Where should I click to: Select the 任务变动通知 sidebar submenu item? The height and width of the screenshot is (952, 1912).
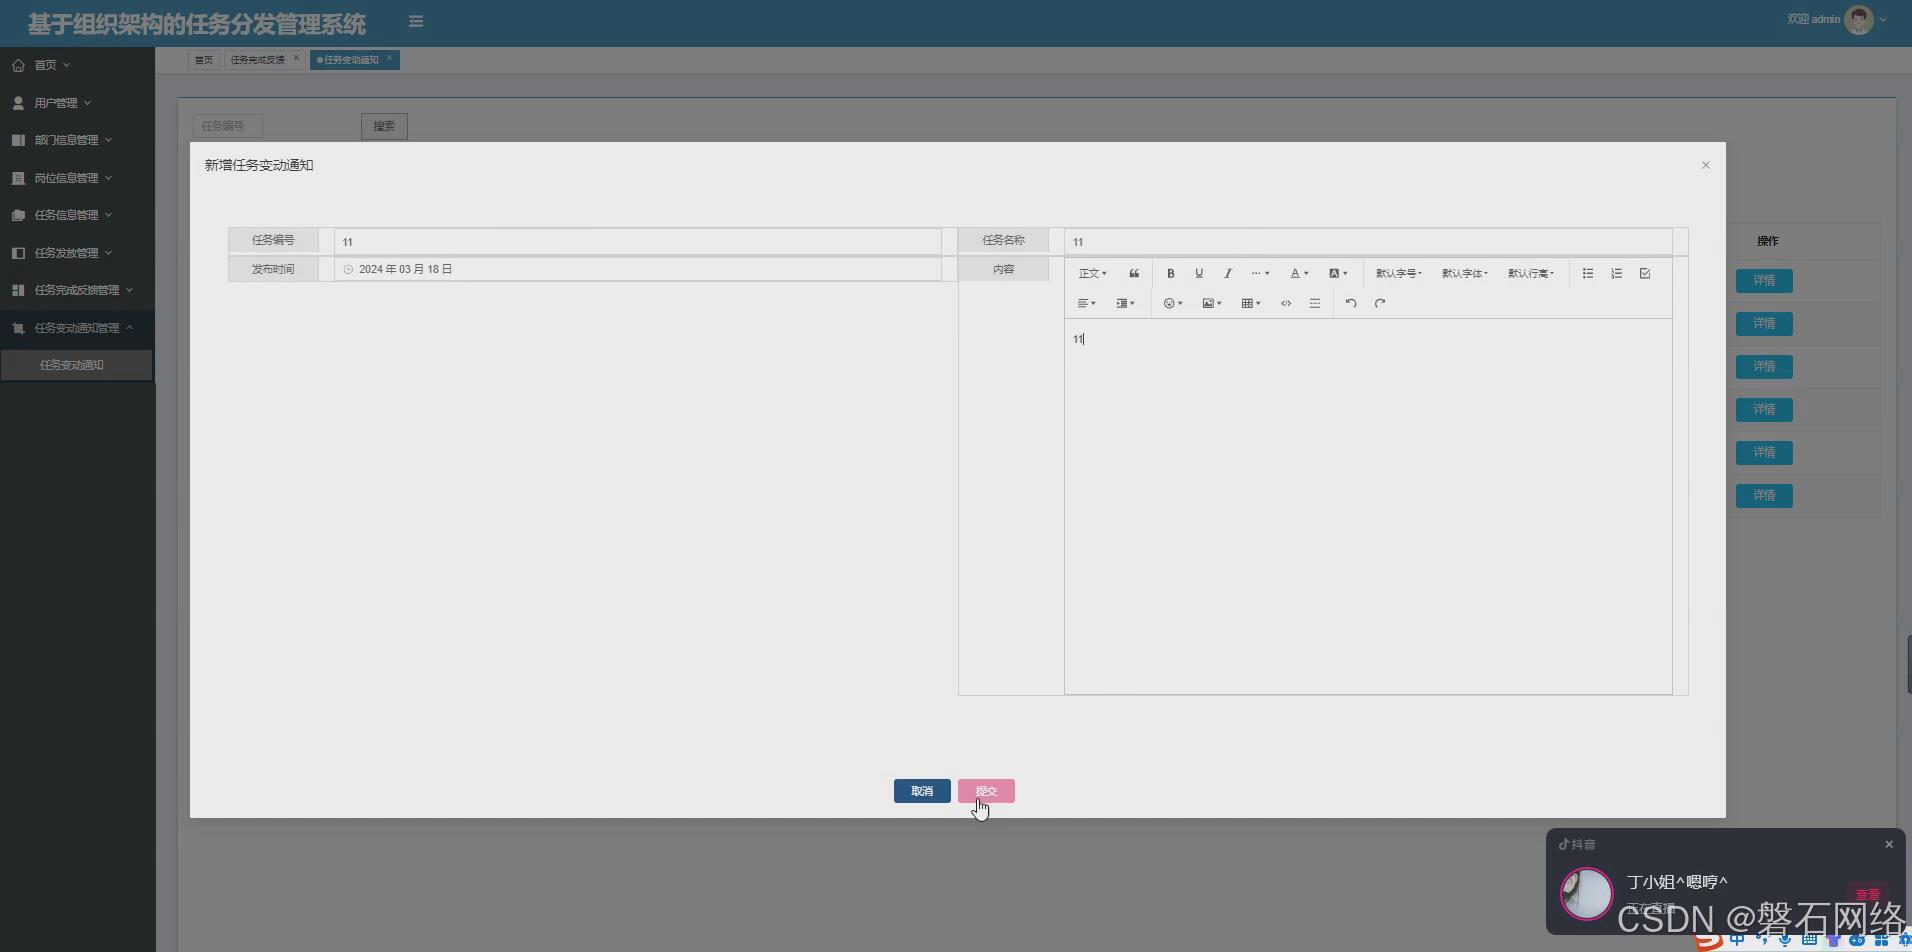(x=77, y=365)
